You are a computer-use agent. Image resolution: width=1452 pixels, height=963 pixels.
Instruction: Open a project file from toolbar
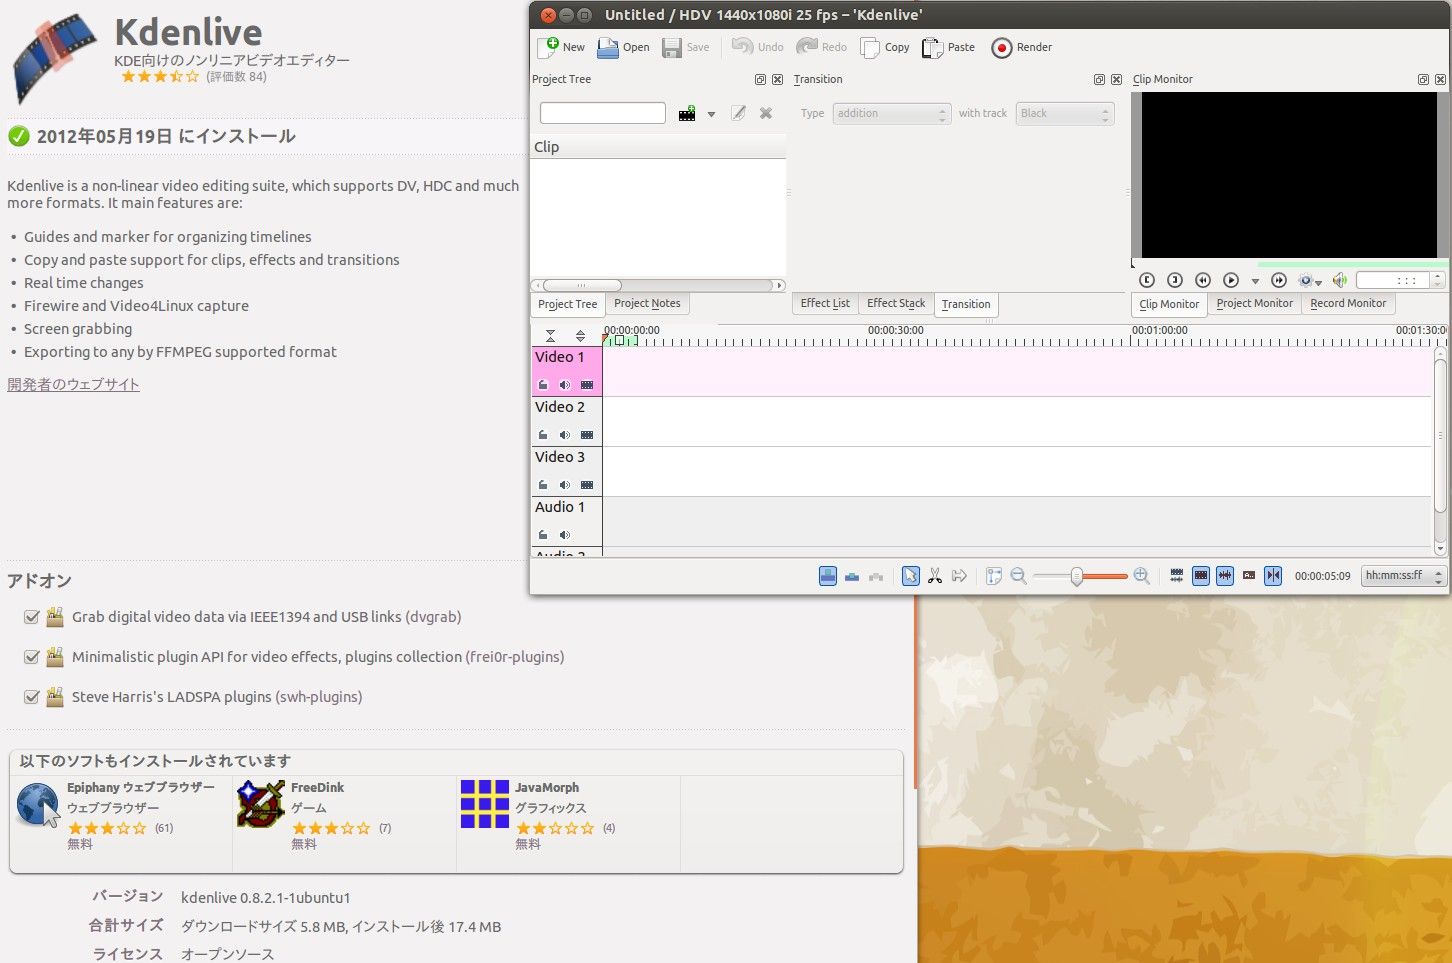click(623, 47)
